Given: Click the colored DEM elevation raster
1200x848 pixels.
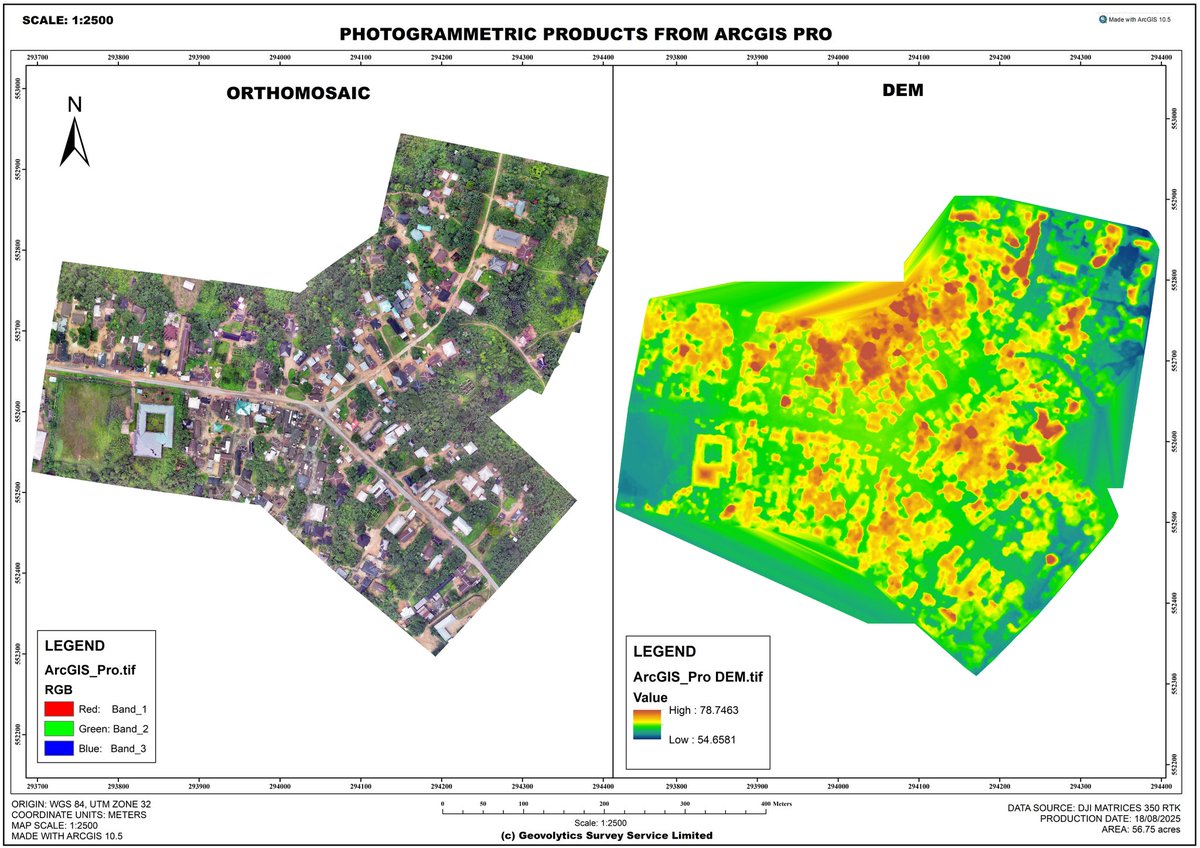Looking at the screenshot, I should pos(890,435).
